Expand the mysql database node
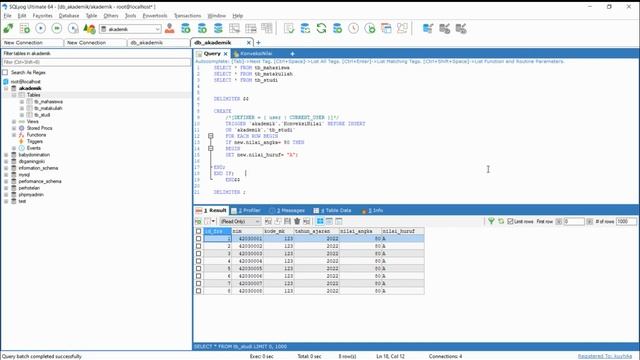The width and height of the screenshot is (640, 360). point(6,175)
